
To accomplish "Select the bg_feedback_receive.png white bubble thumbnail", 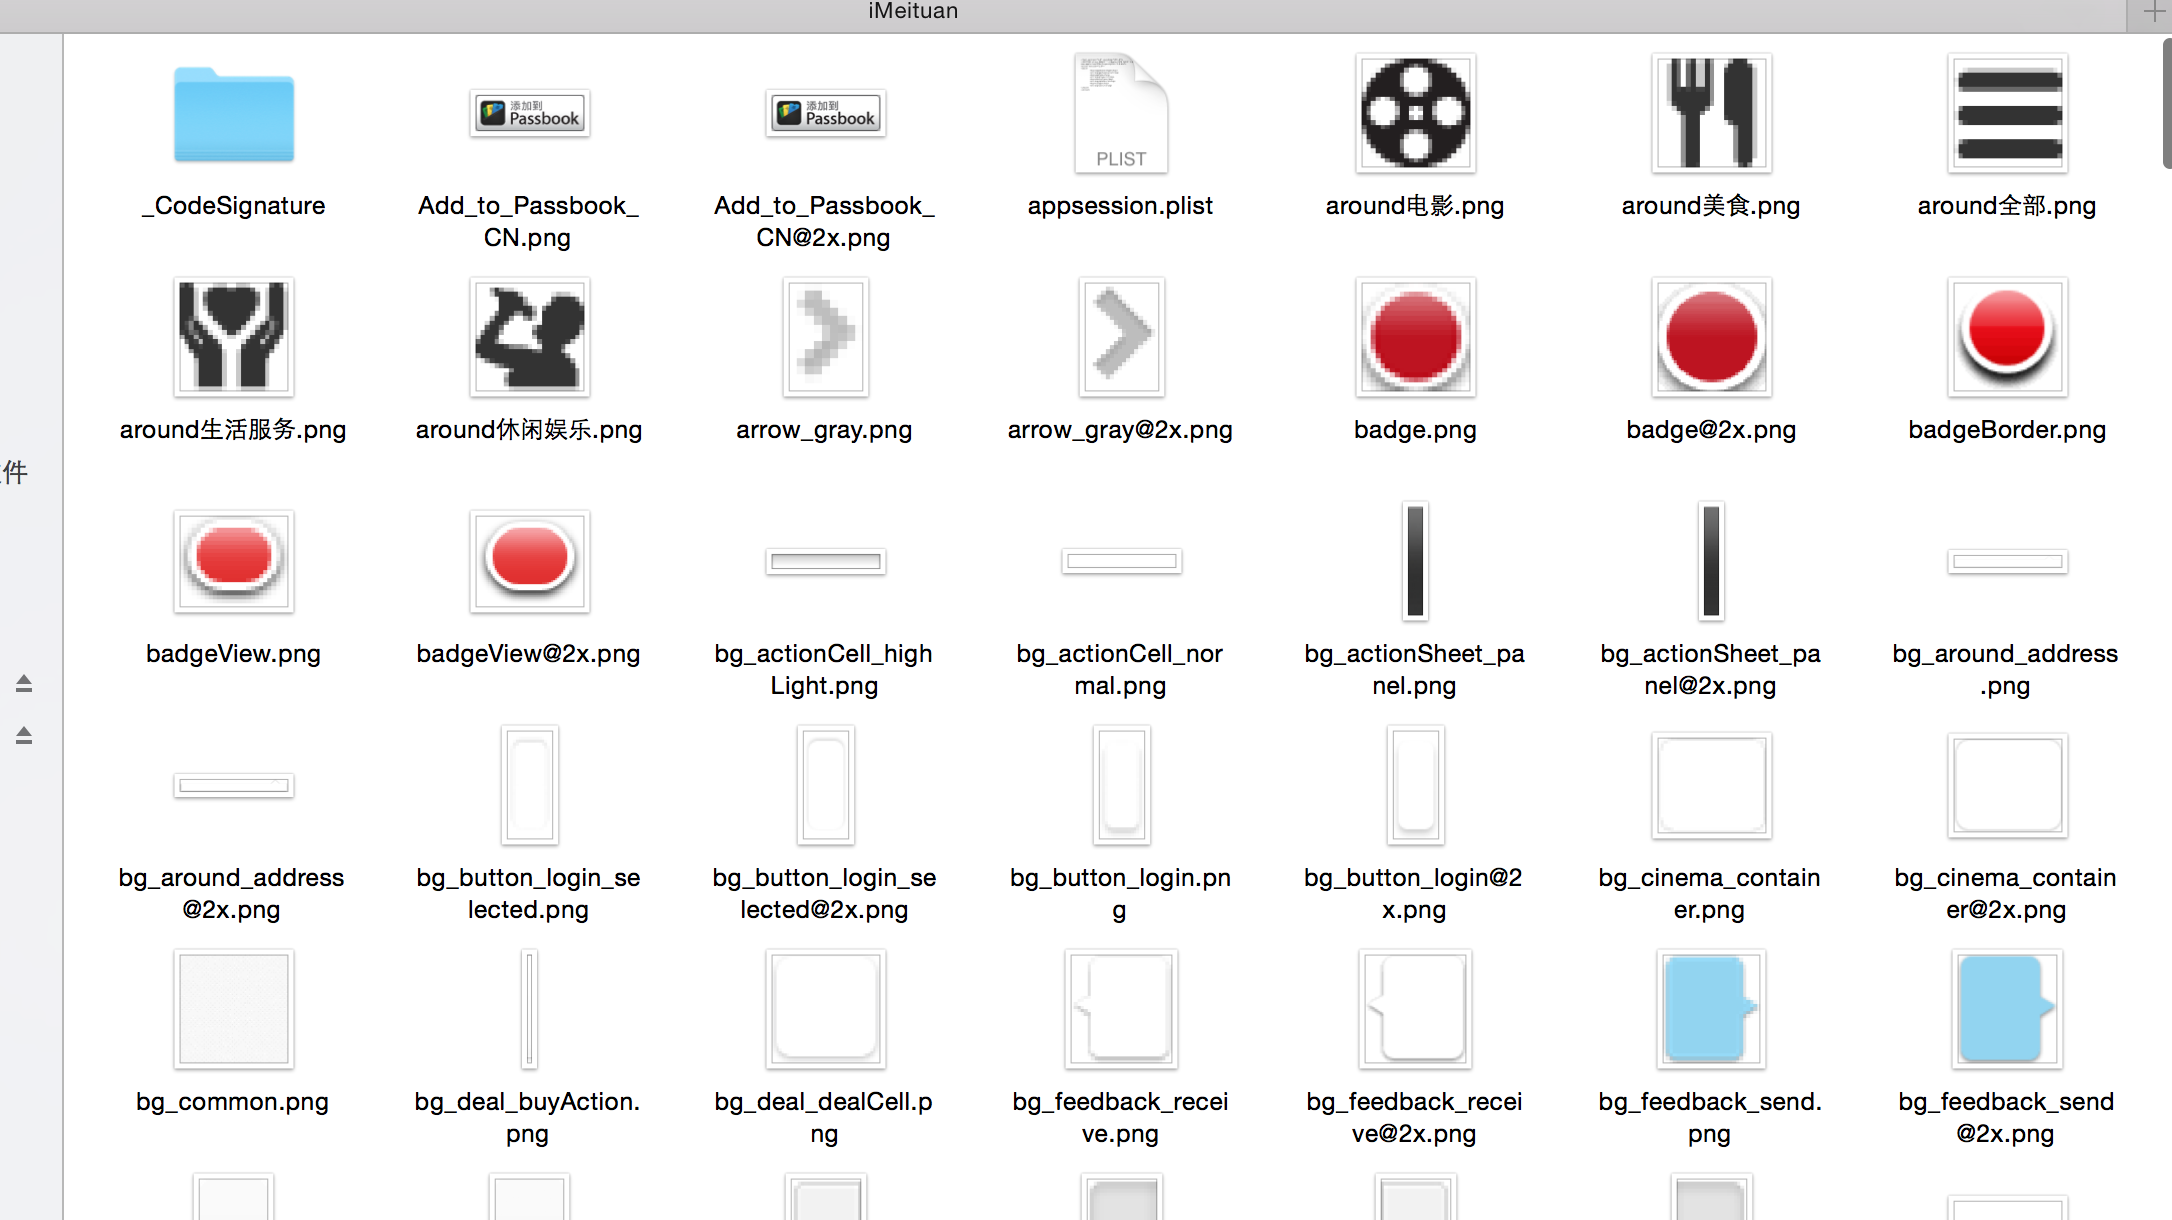I will pos(1120,1009).
